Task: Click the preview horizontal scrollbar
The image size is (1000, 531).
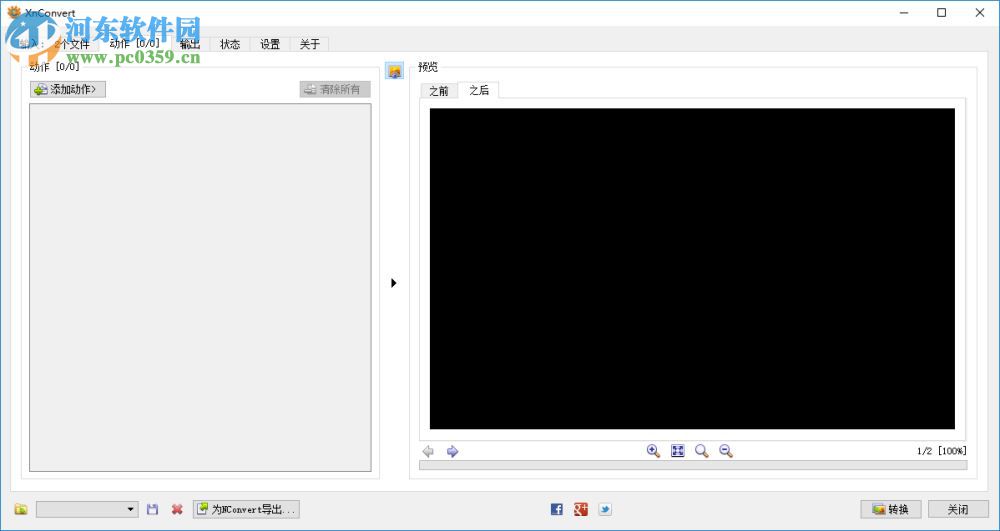Action: (x=693, y=465)
